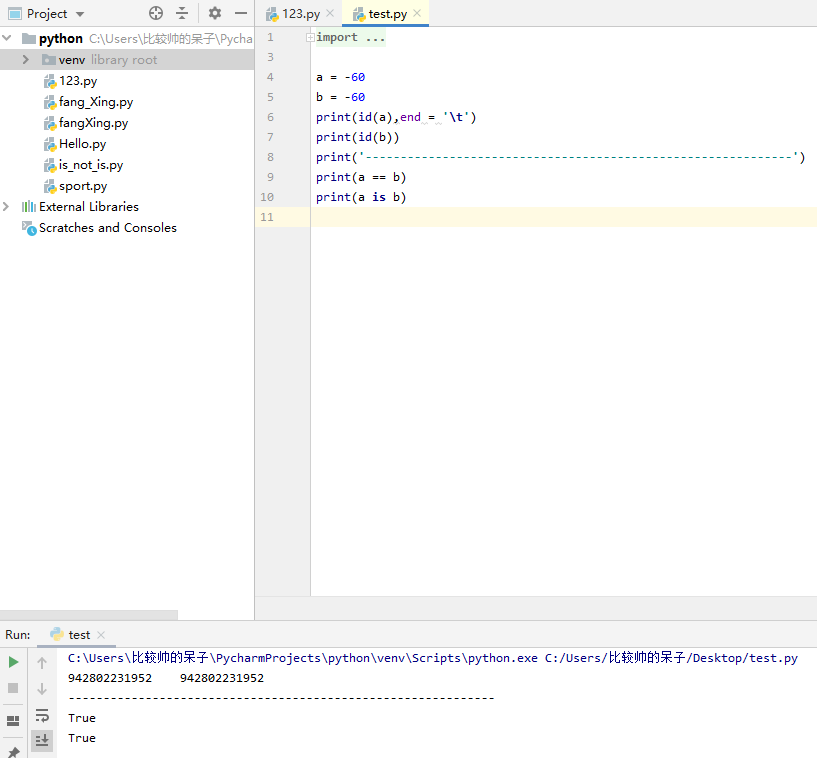Close the test.py editor tab

pyautogui.click(x=417, y=14)
